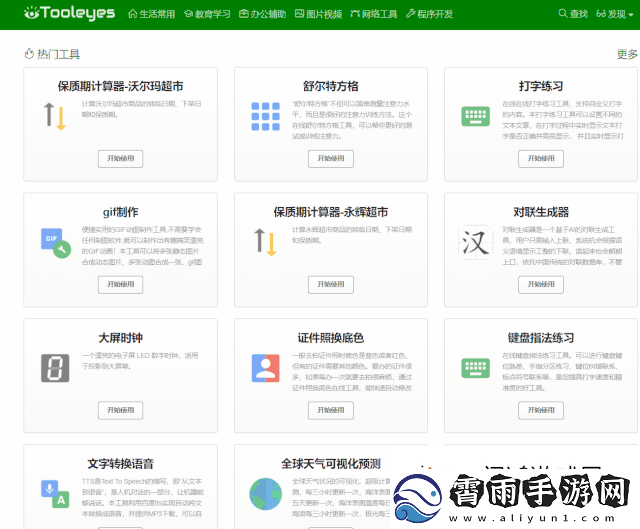
Task: Click 开始使用 under 保质期计算器-永辉超市
Action: pos(331,285)
